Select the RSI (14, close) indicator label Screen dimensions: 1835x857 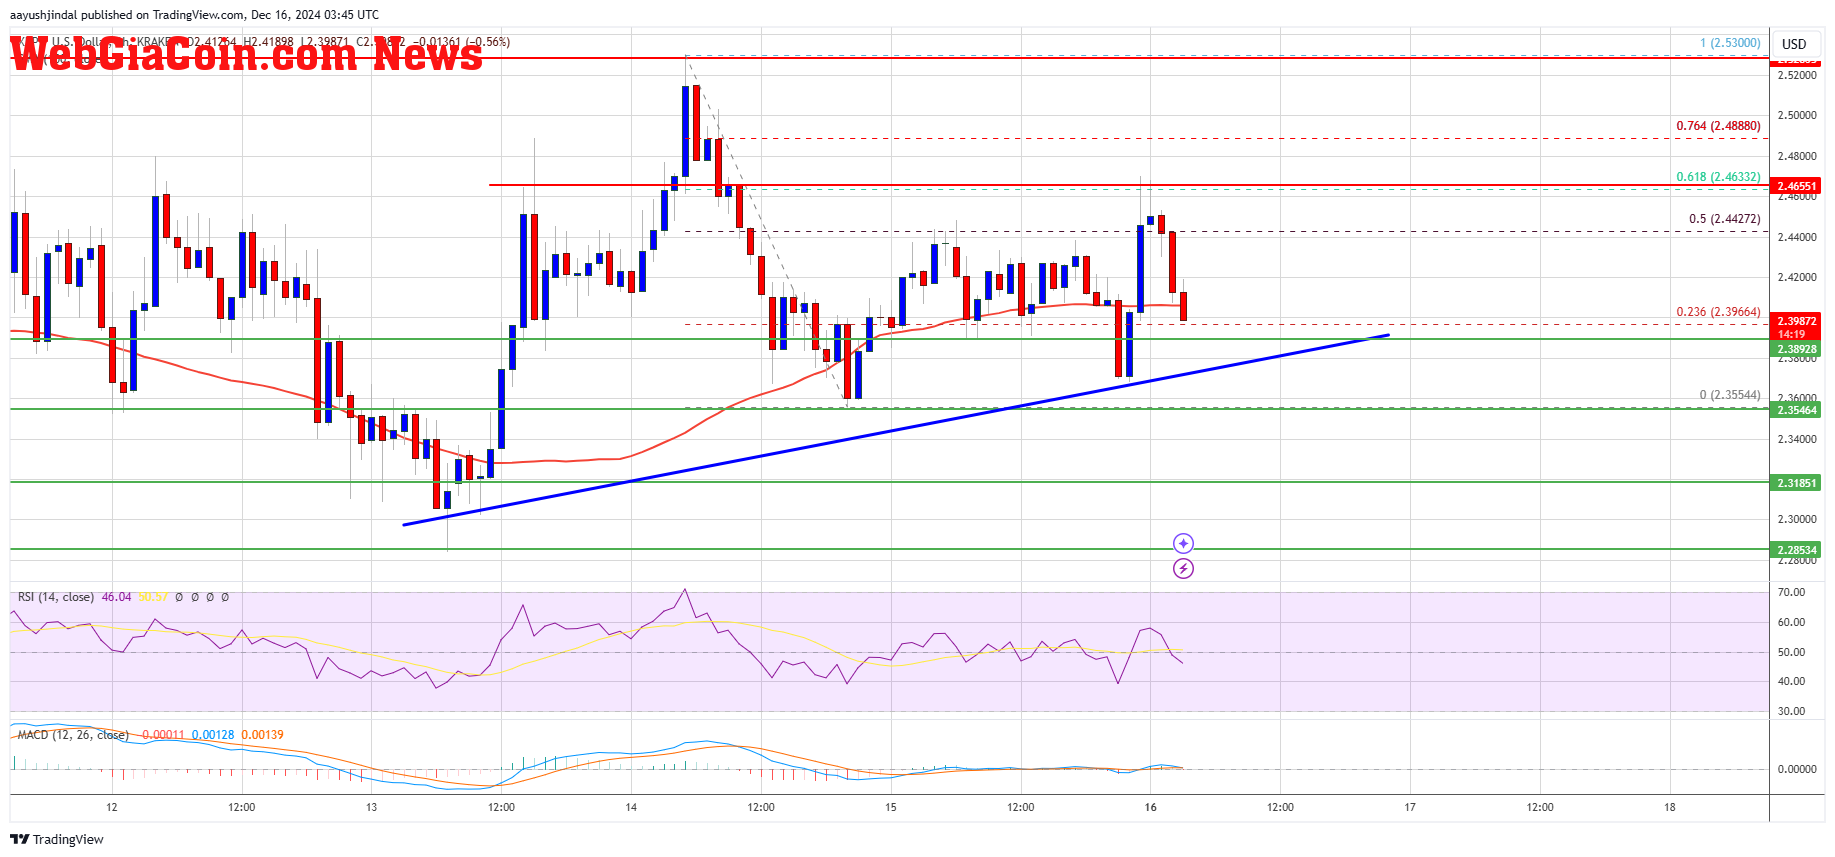tap(56, 597)
